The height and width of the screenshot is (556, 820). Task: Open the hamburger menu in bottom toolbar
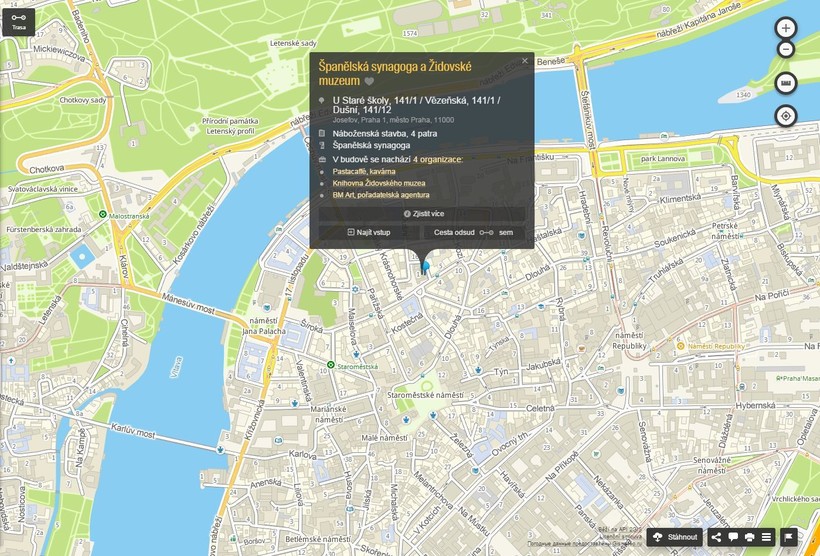(766, 537)
